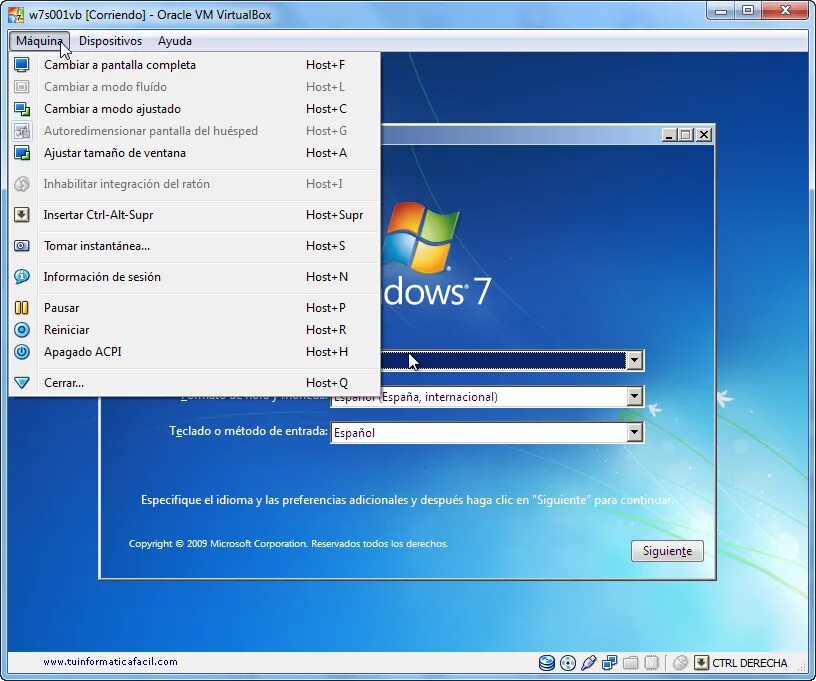This screenshot has height=681, width=816.
Task: Open the Máquina menu
Action: tap(39, 41)
